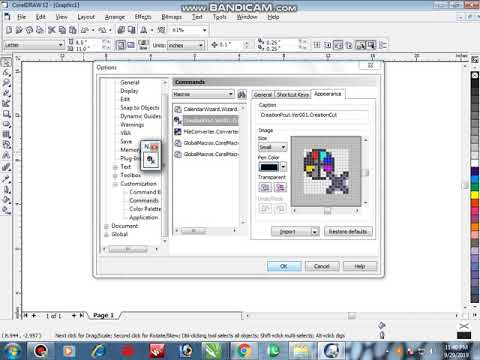
Task: Click the Import toolbar icon
Action: 121,30
